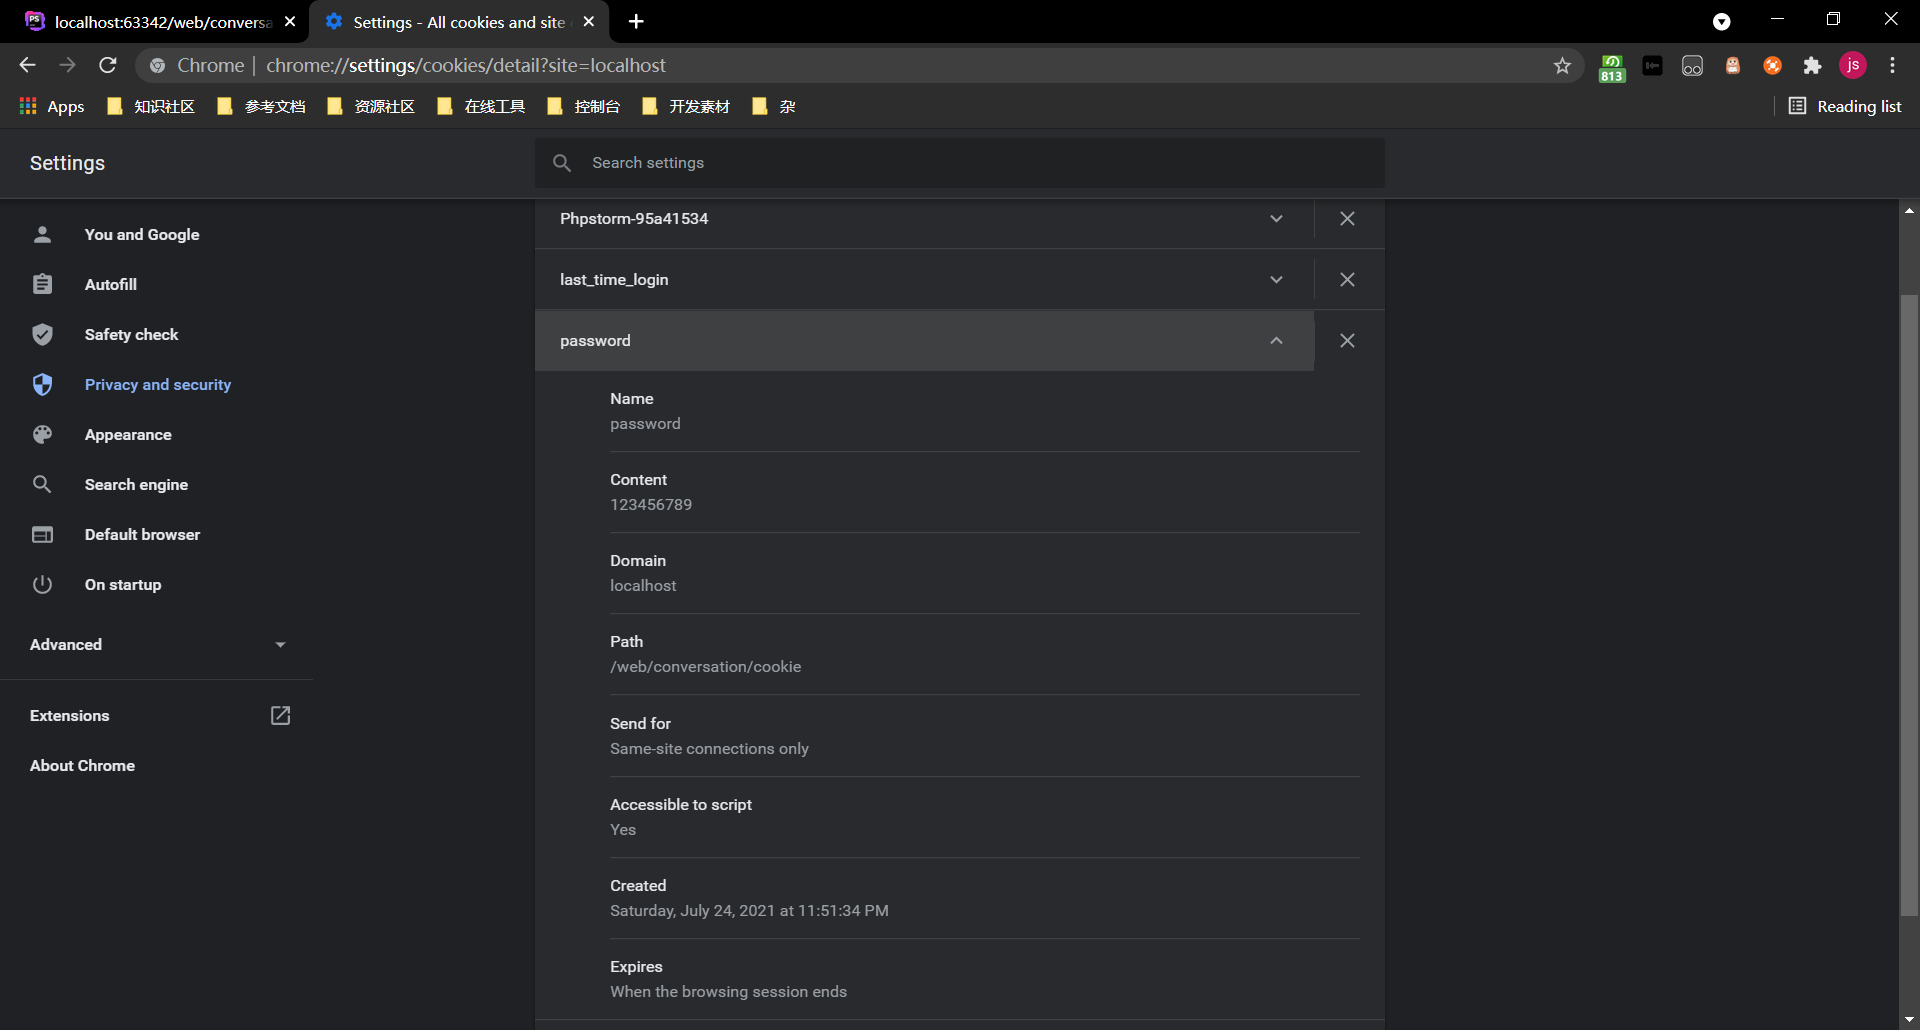The image size is (1920, 1030).
Task: Open the Reading list
Action: point(1845,106)
